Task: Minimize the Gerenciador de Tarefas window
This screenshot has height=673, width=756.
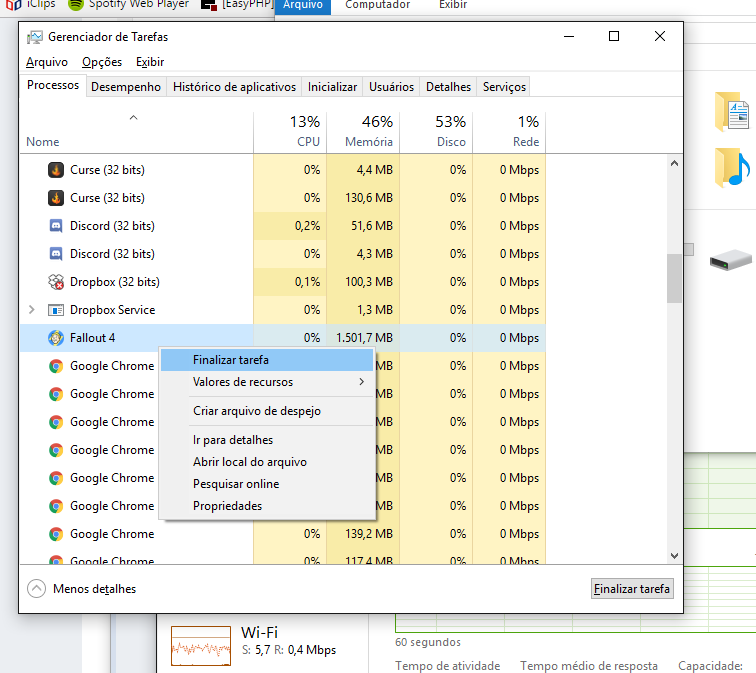Action: 569,37
